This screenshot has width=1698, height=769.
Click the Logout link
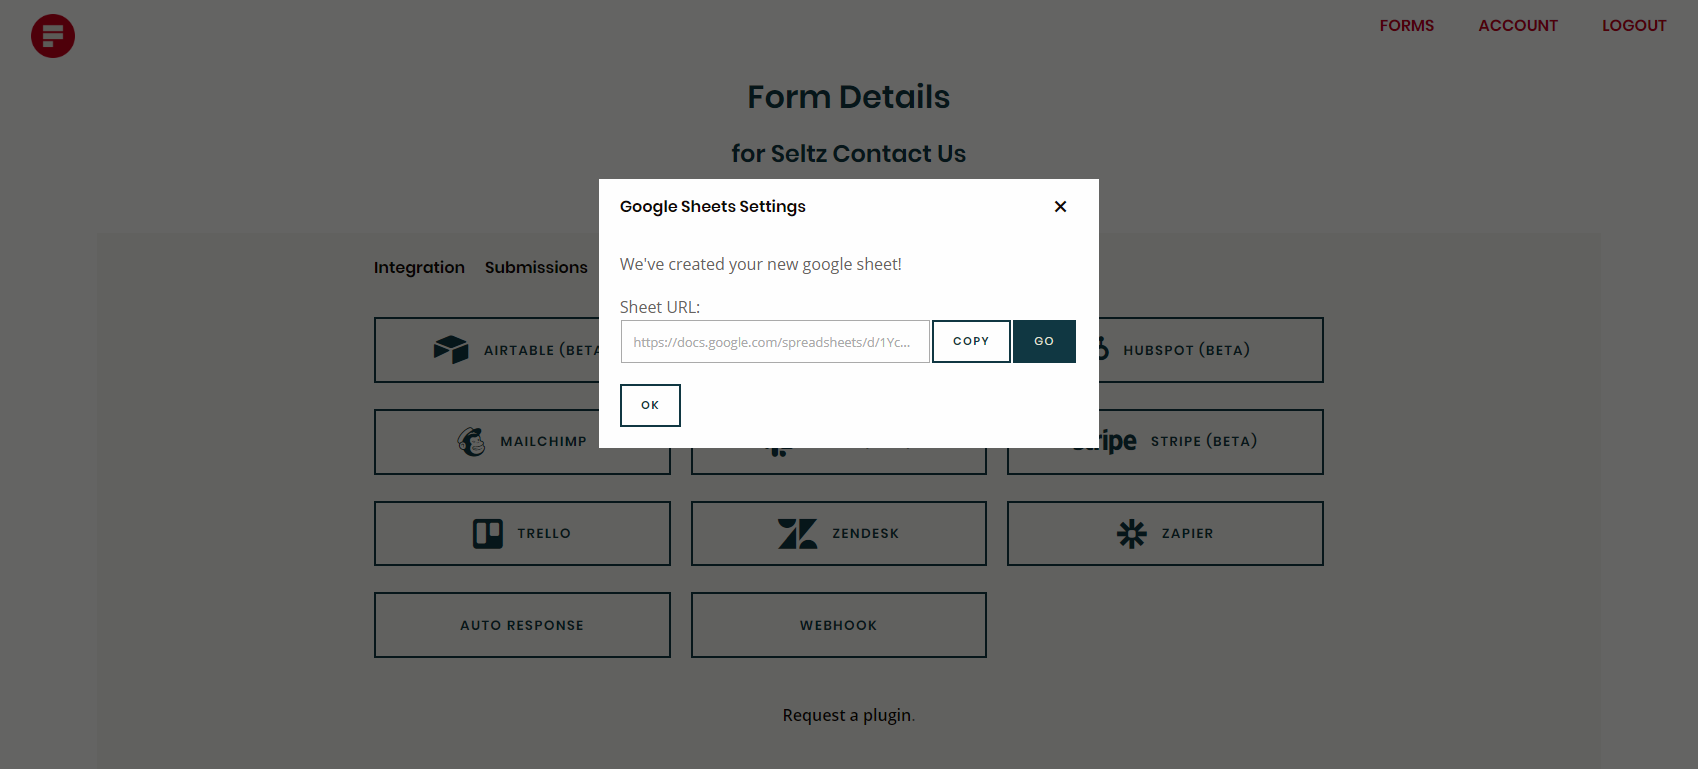pos(1634,26)
